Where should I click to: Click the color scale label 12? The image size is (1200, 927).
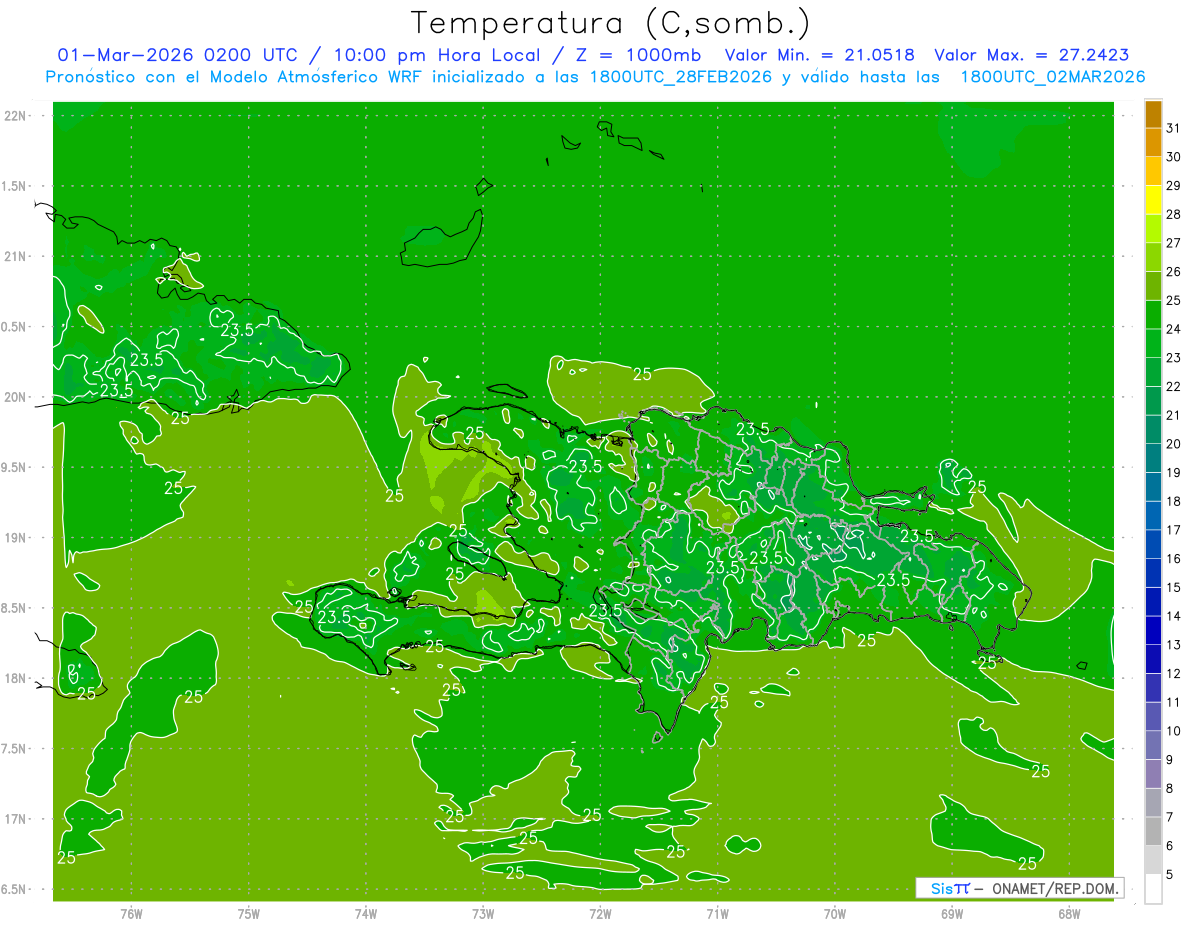[x=1173, y=674]
